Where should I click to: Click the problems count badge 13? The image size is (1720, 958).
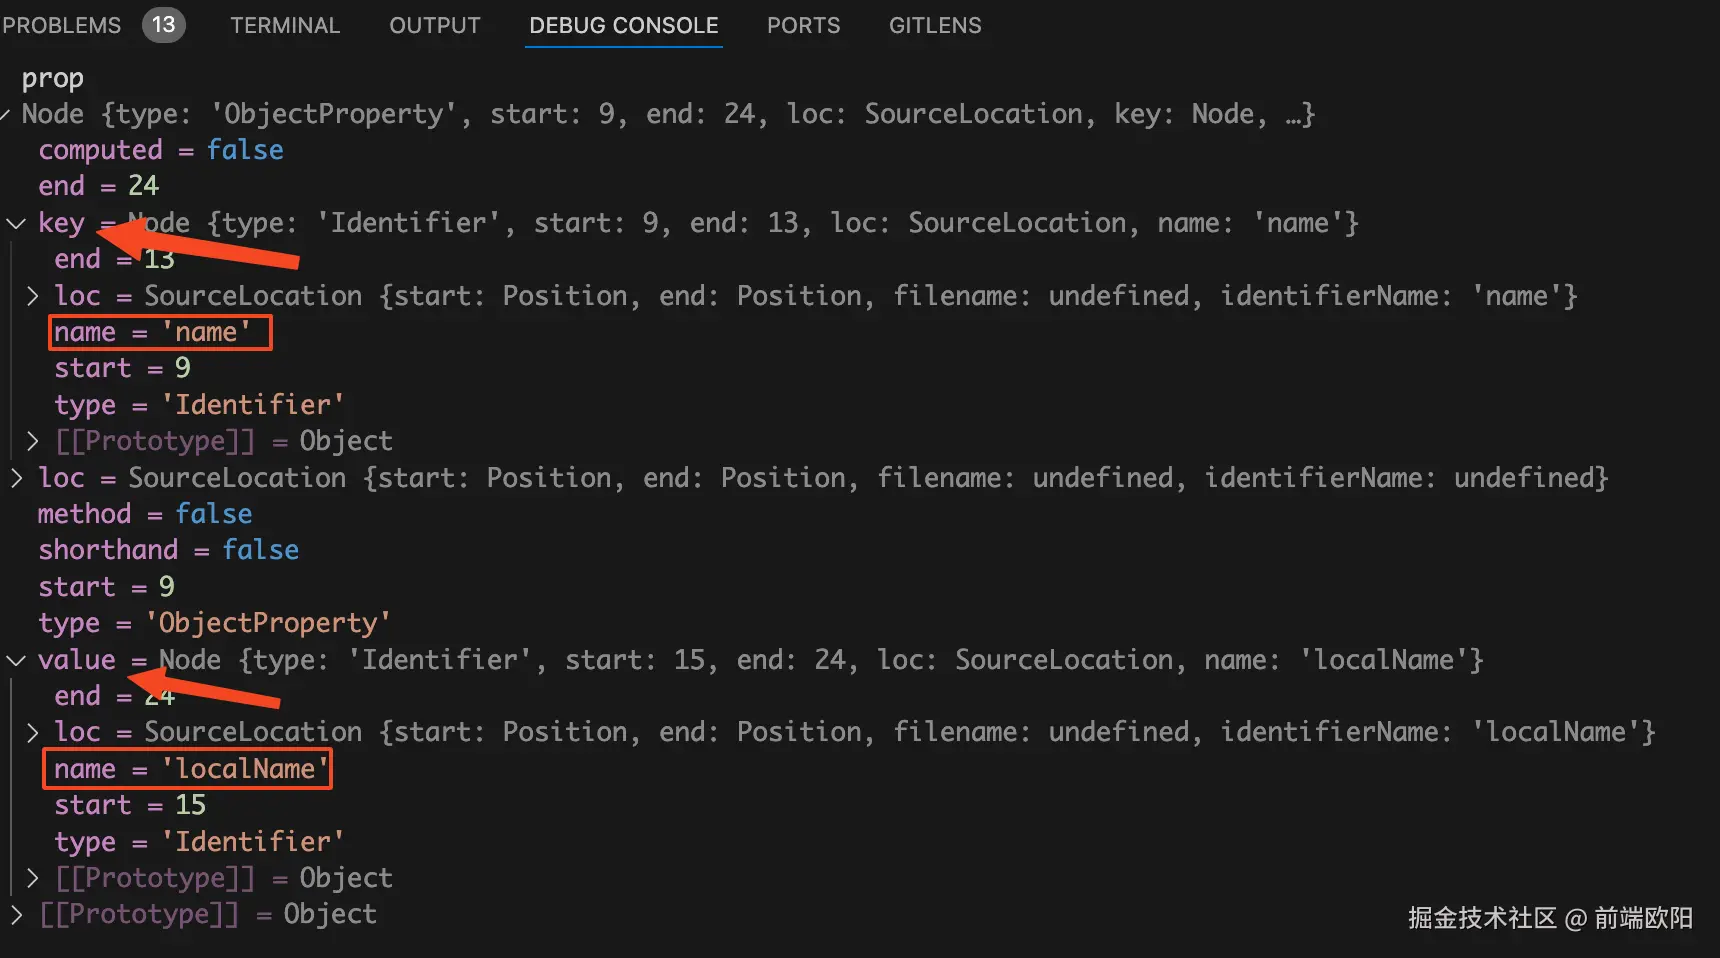(163, 25)
